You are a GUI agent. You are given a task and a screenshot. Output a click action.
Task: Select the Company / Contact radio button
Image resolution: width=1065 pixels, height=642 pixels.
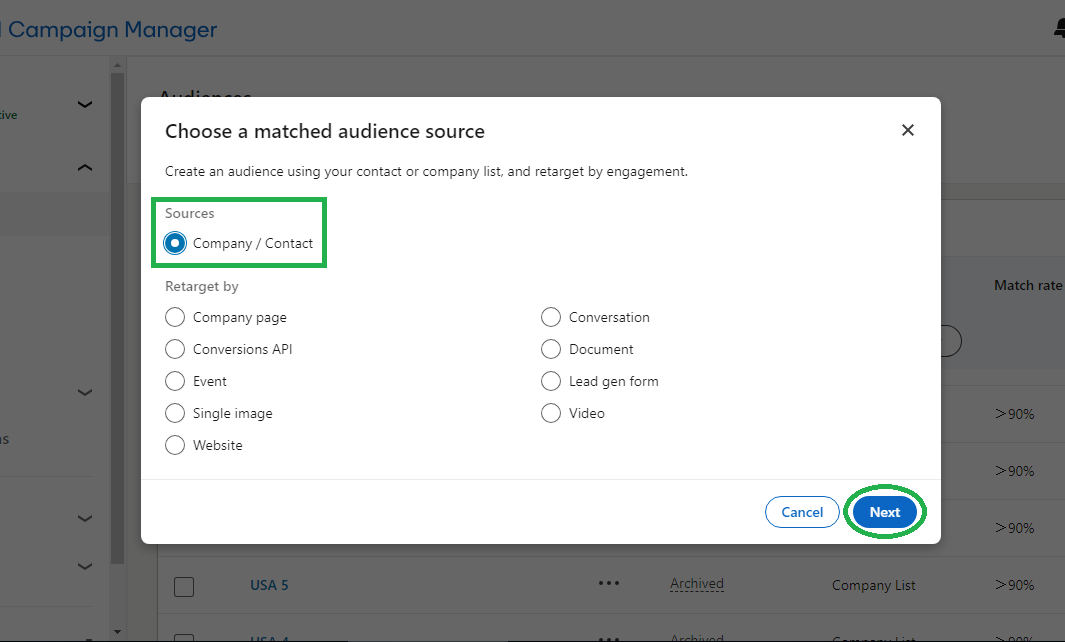[175, 243]
